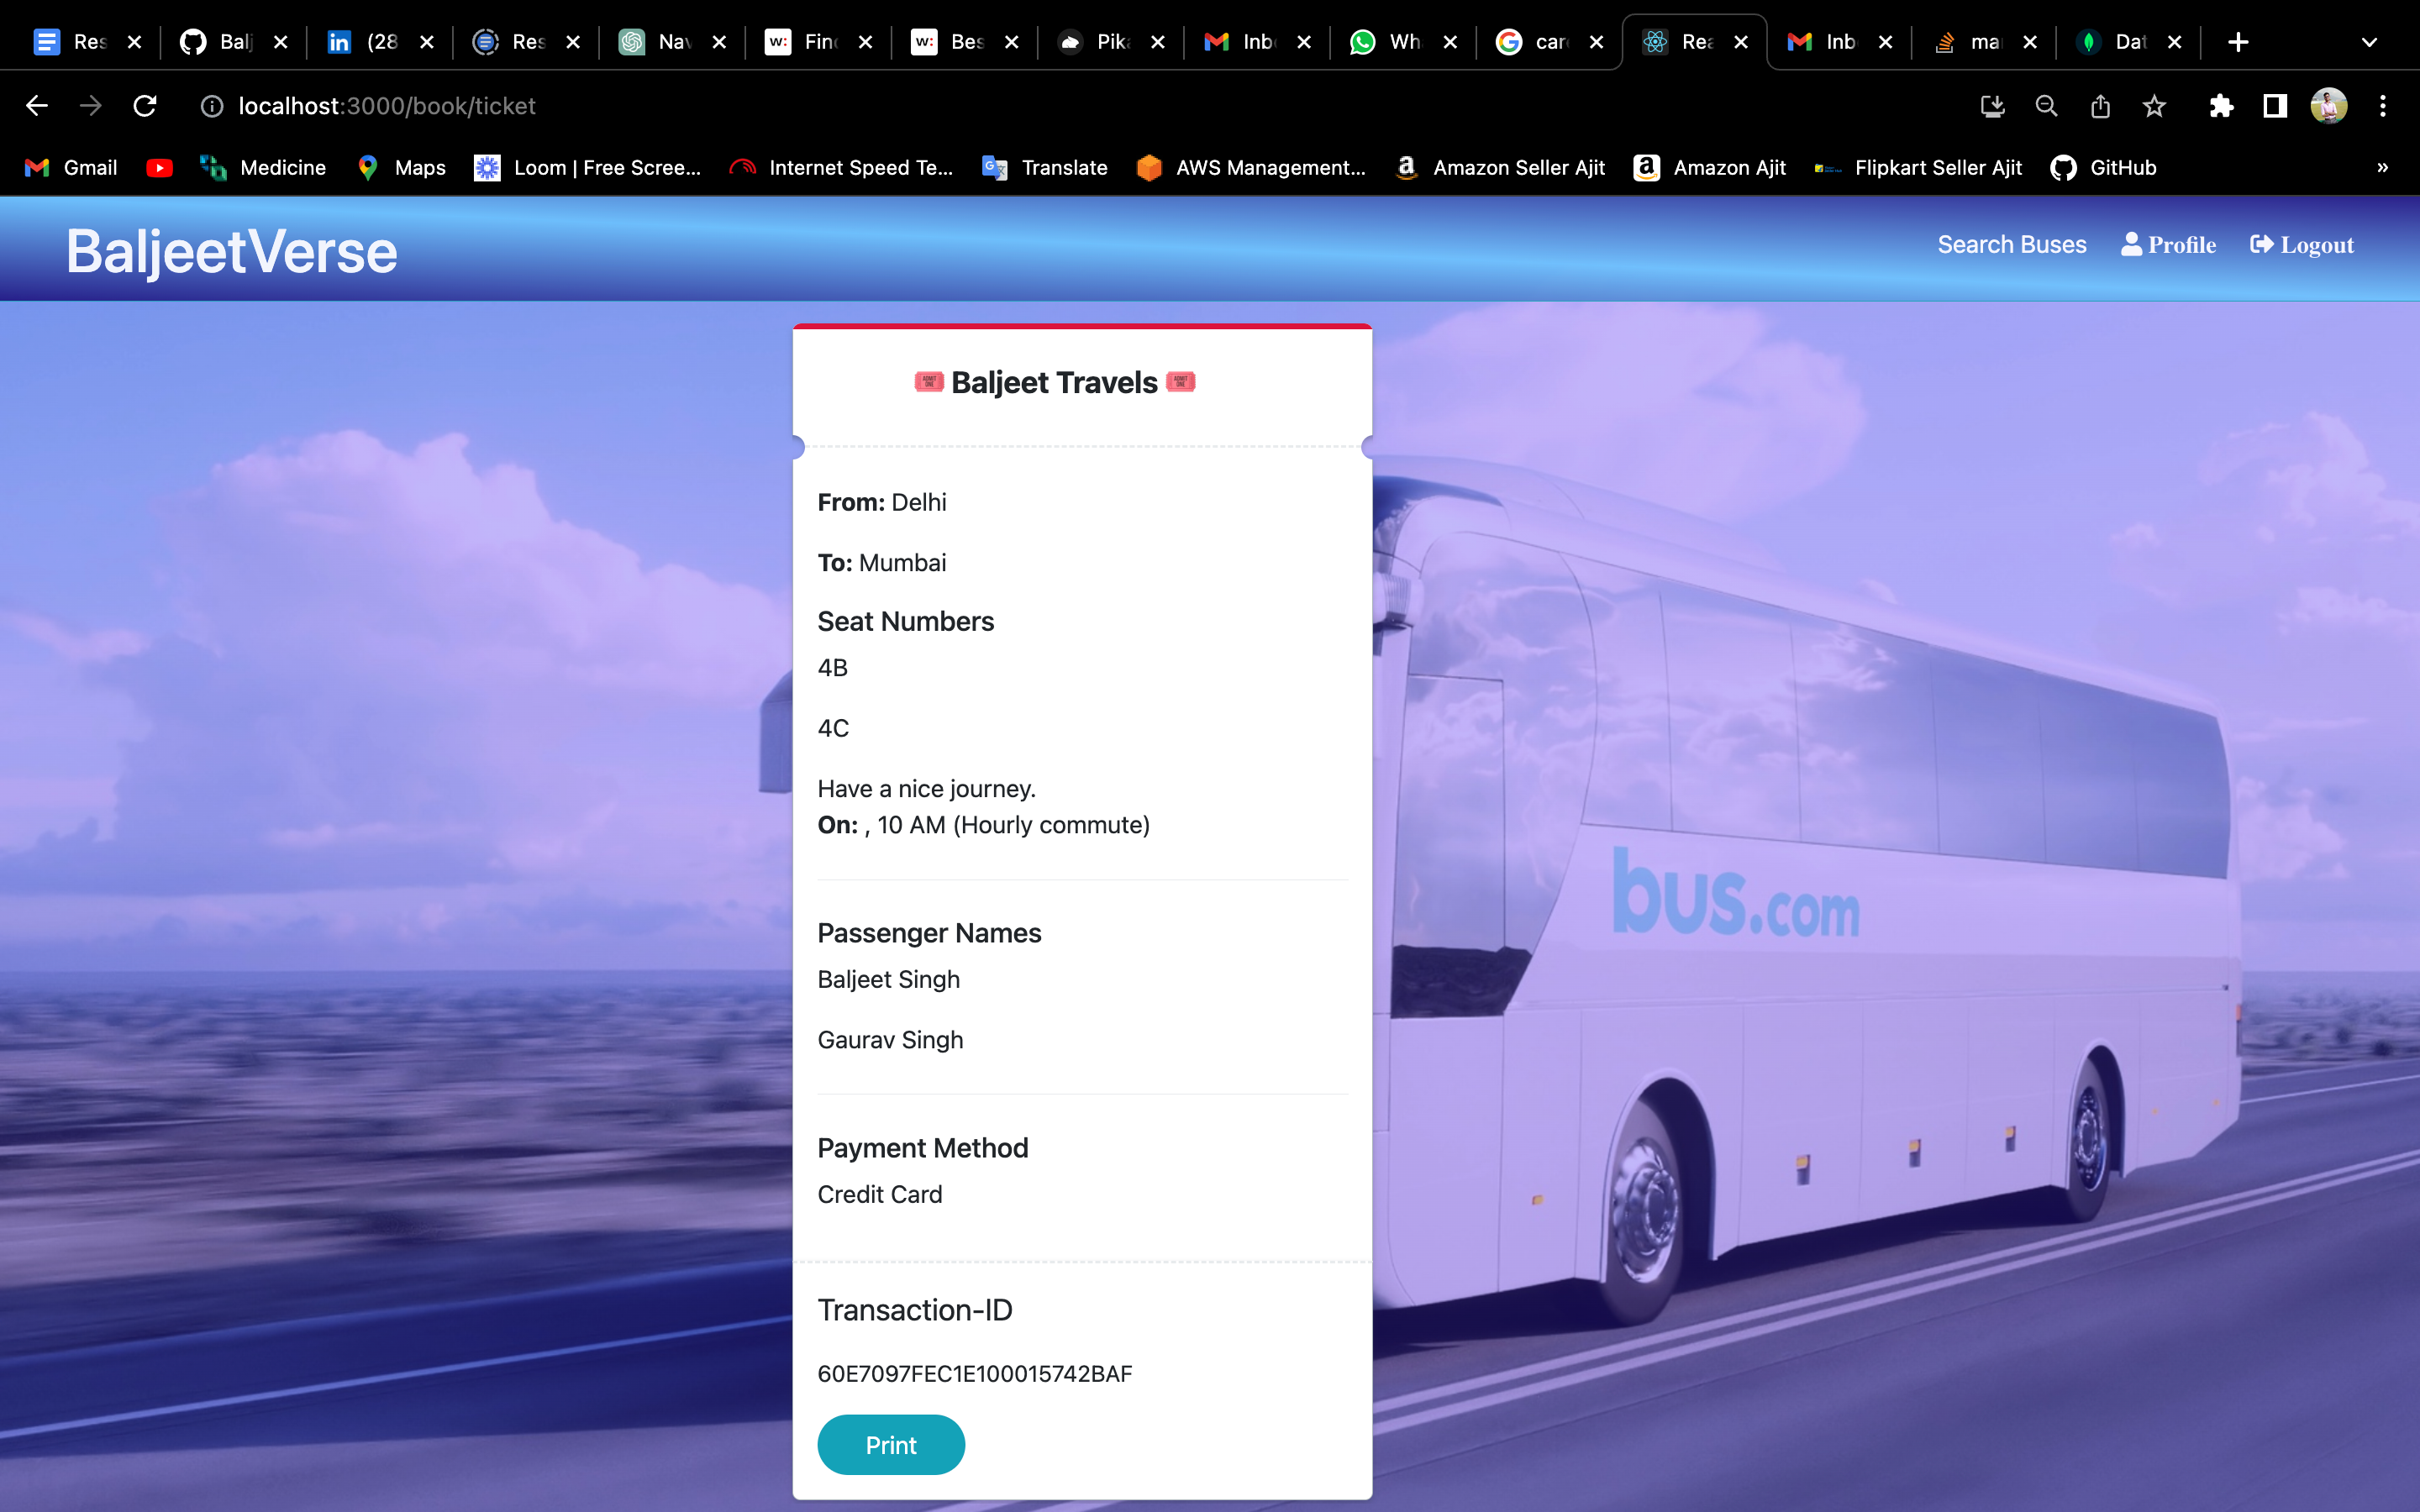2420x1512 pixels.
Task: Click the share page icon
Action: coord(2100,106)
